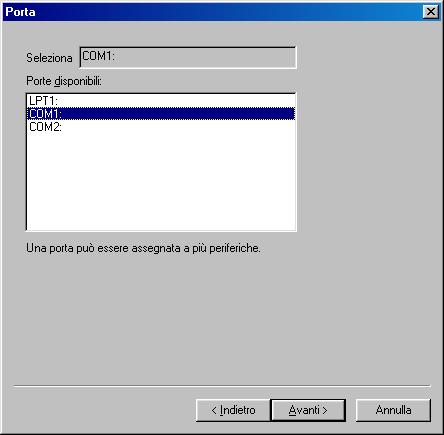
Task: Click the note about ports and periferiche
Action: tap(143, 248)
